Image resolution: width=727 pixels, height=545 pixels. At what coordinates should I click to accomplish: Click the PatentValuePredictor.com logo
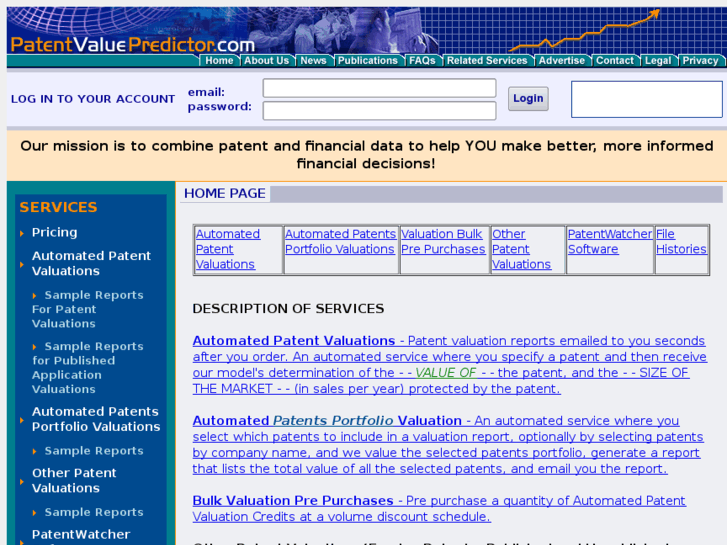[133, 45]
